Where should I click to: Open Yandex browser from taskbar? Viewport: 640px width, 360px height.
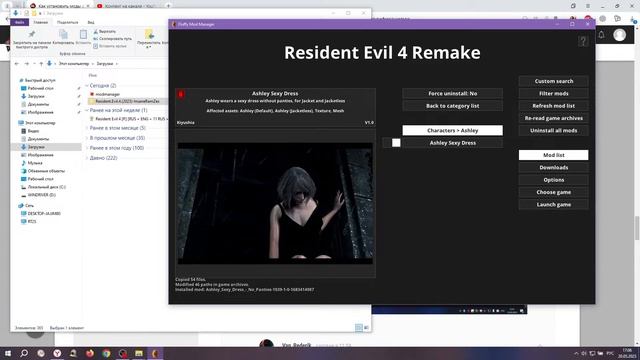point(57,353)
